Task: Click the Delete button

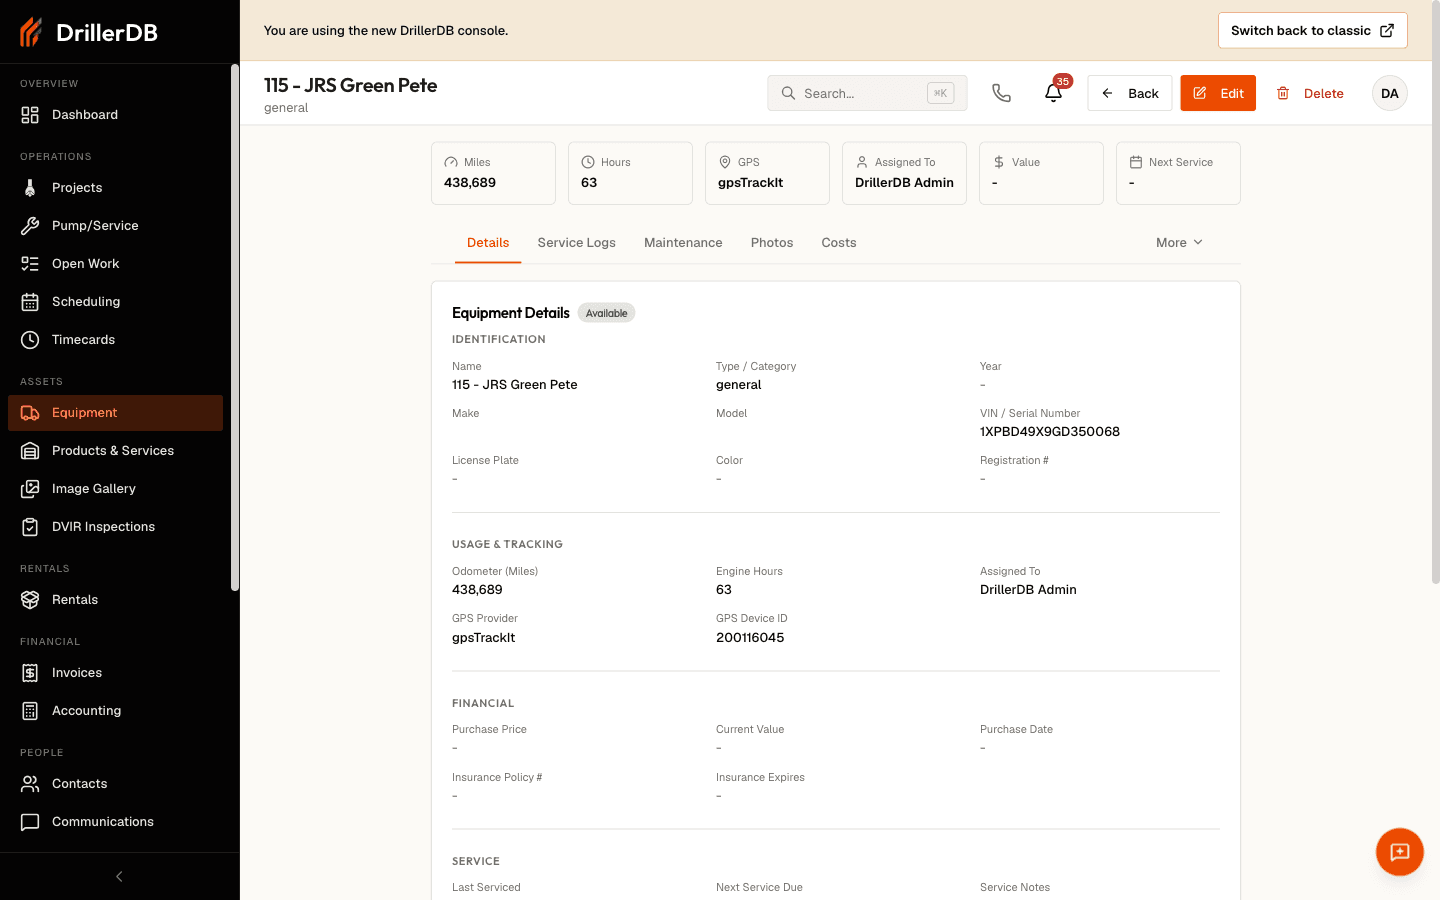Action: click(1310, 93)
